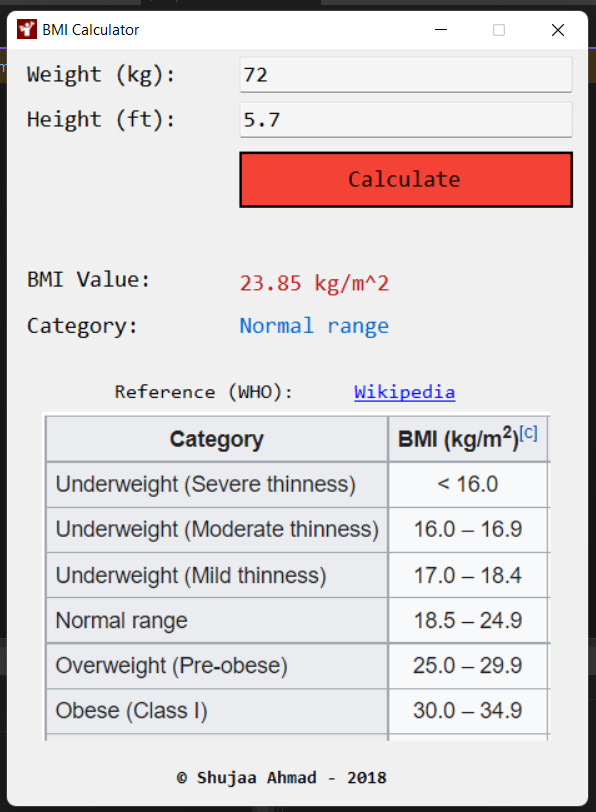The width and height of the screenshot is (596, 812).
Task: Click the Normal range row in the table
Action: coord(216,620)
